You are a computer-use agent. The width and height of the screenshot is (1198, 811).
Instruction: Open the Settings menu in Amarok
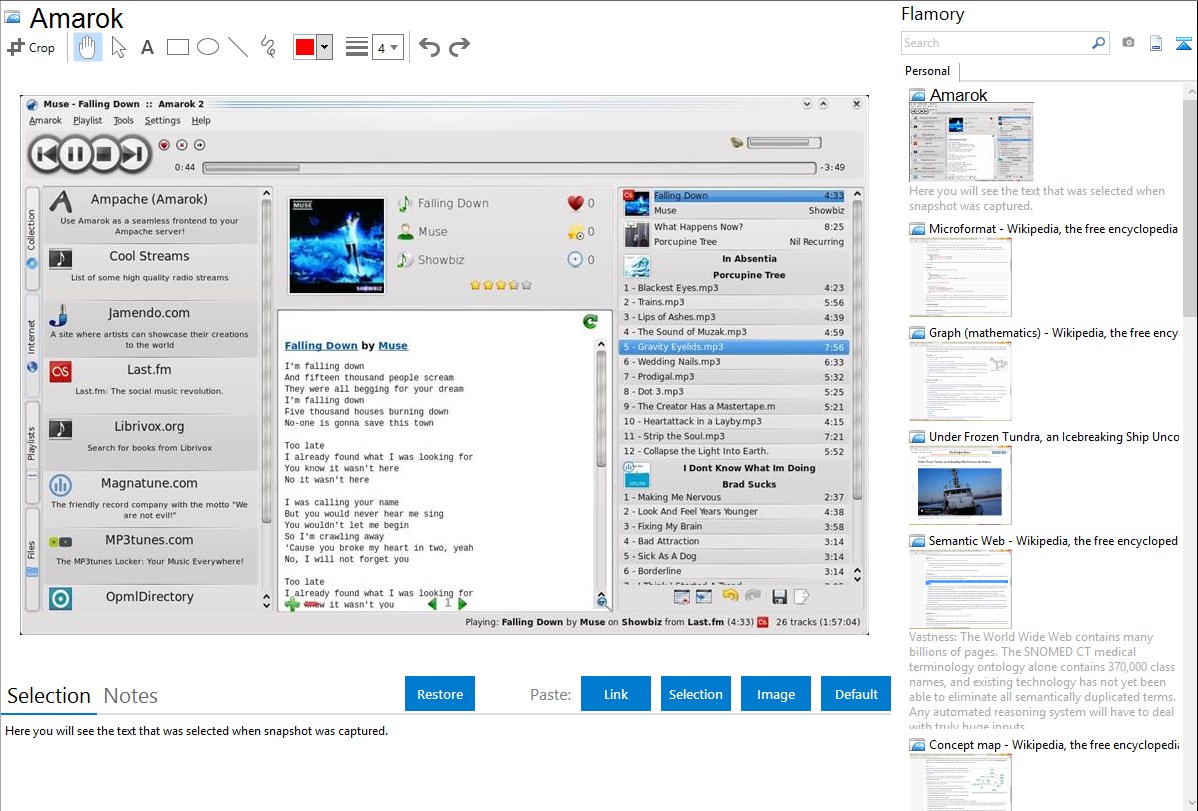[x=162, y=121]
